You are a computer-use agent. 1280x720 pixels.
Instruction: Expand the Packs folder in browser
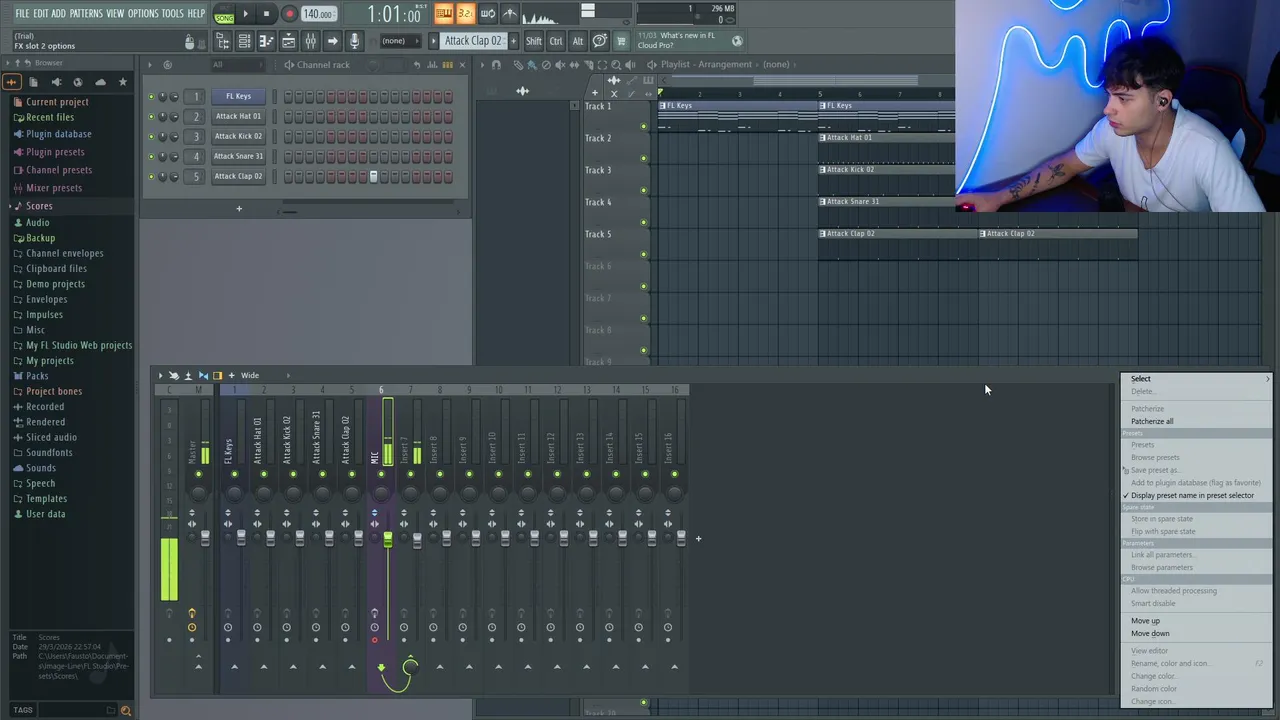coord(37,376)
